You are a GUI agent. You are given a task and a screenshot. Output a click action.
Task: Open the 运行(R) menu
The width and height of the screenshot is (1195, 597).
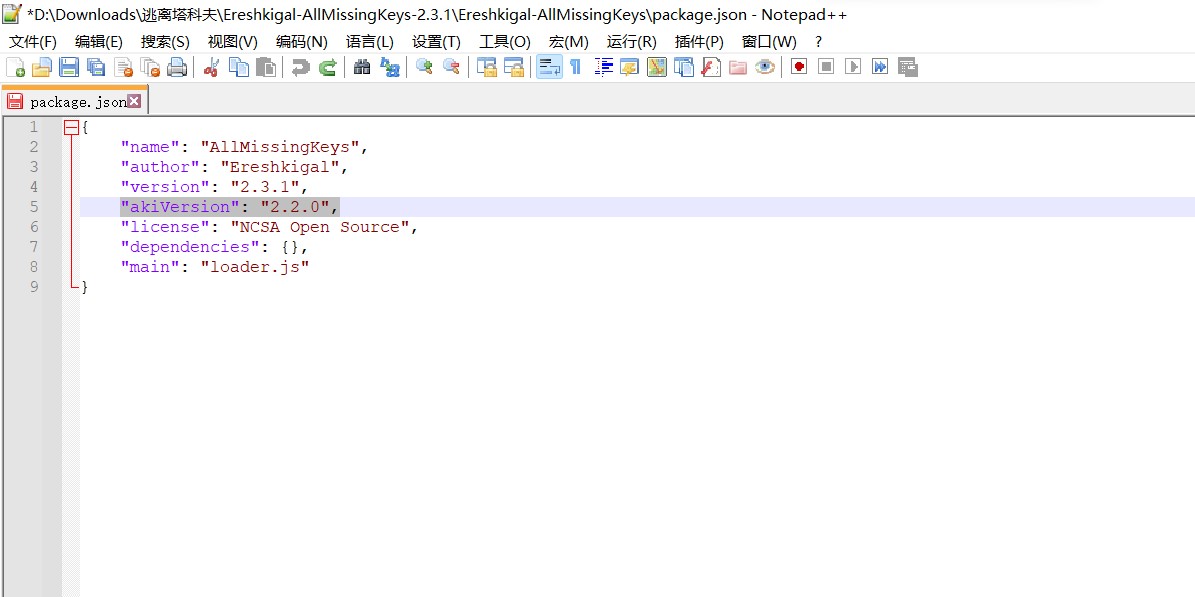[x=632, y=42]
